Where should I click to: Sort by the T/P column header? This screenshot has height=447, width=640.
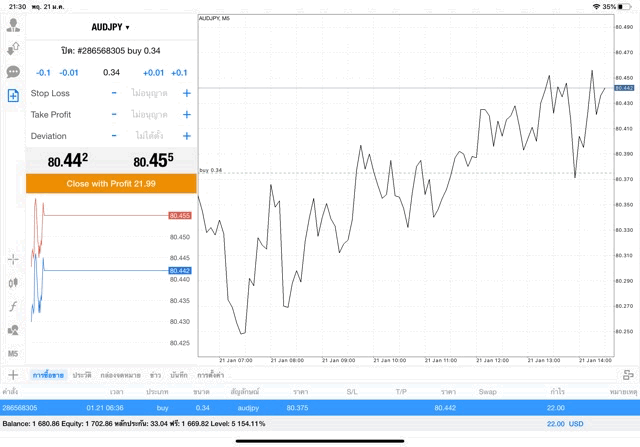coord(401,392)
